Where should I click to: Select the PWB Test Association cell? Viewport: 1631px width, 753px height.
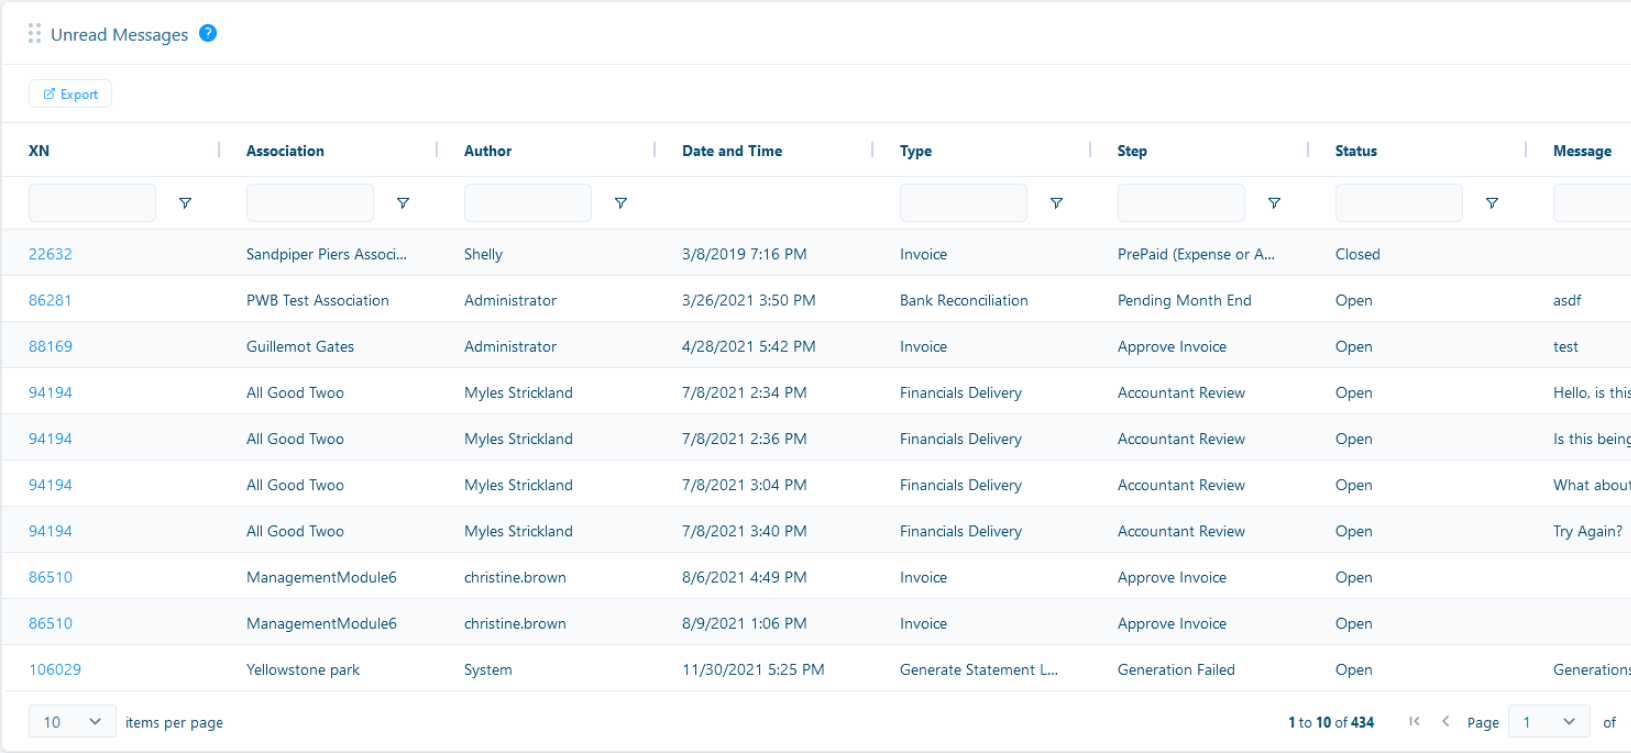(x=317, y=300)
